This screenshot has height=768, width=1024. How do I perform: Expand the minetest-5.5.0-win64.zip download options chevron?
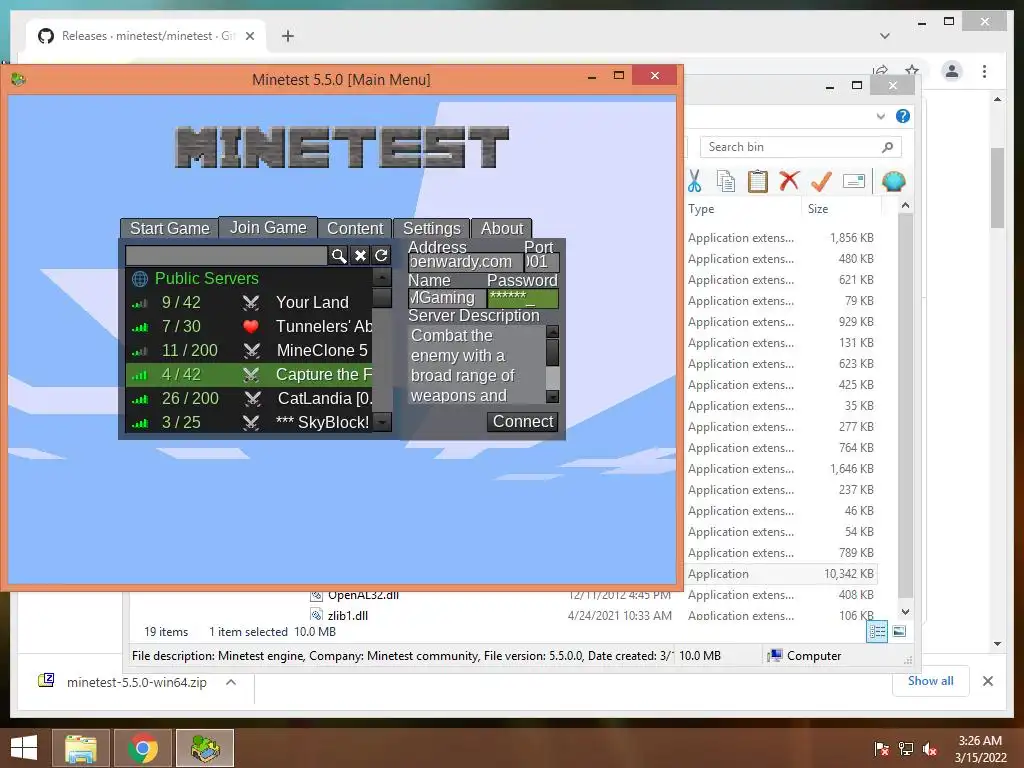click(231, 682)
